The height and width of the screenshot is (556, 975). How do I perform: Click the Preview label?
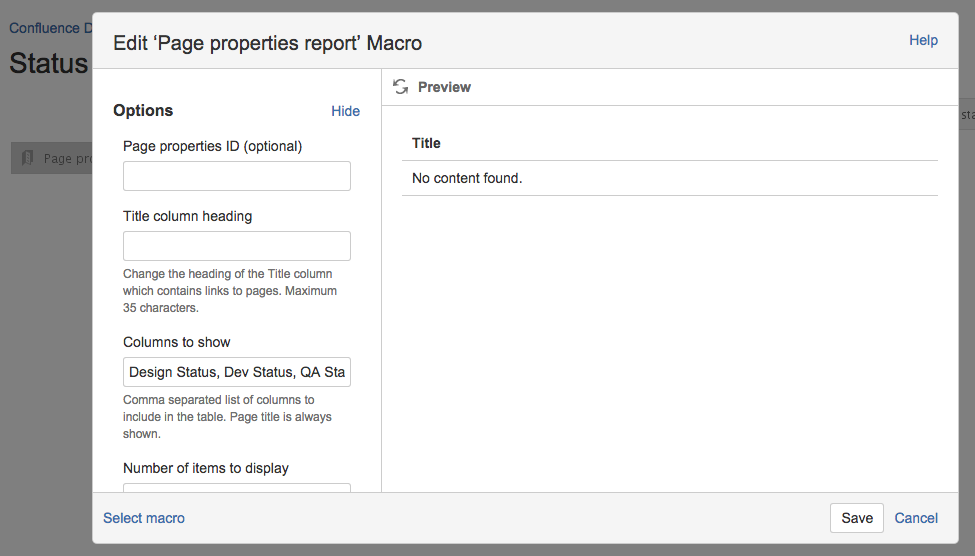coord(444,87)
